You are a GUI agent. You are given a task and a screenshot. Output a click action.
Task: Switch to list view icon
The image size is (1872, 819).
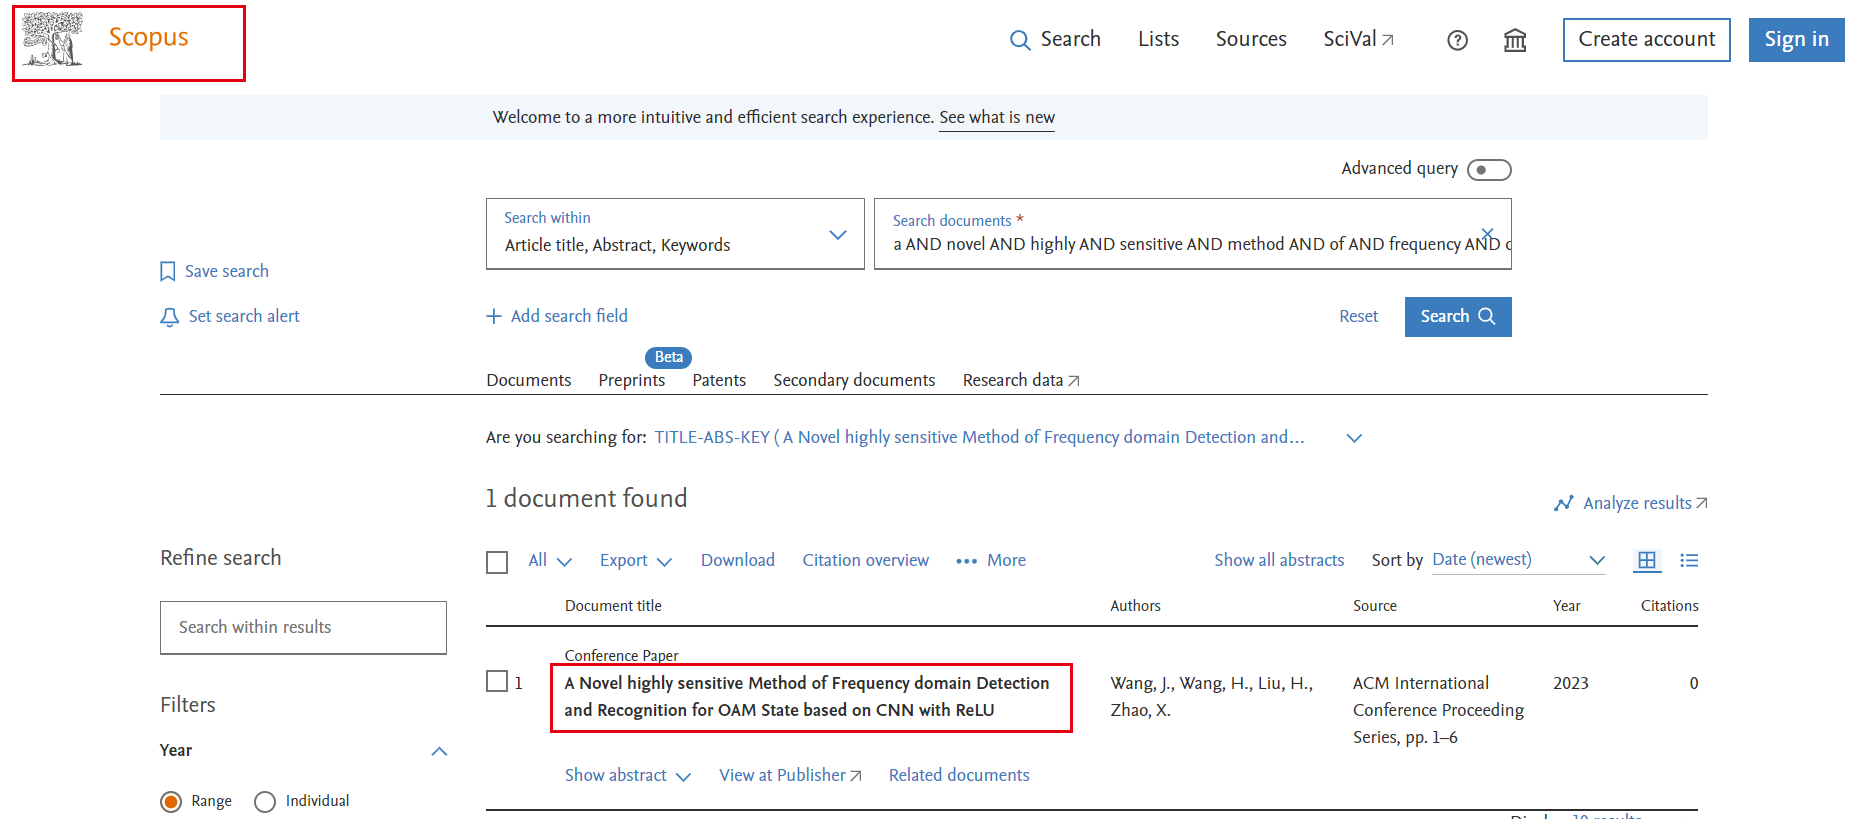pos(1689,560)
